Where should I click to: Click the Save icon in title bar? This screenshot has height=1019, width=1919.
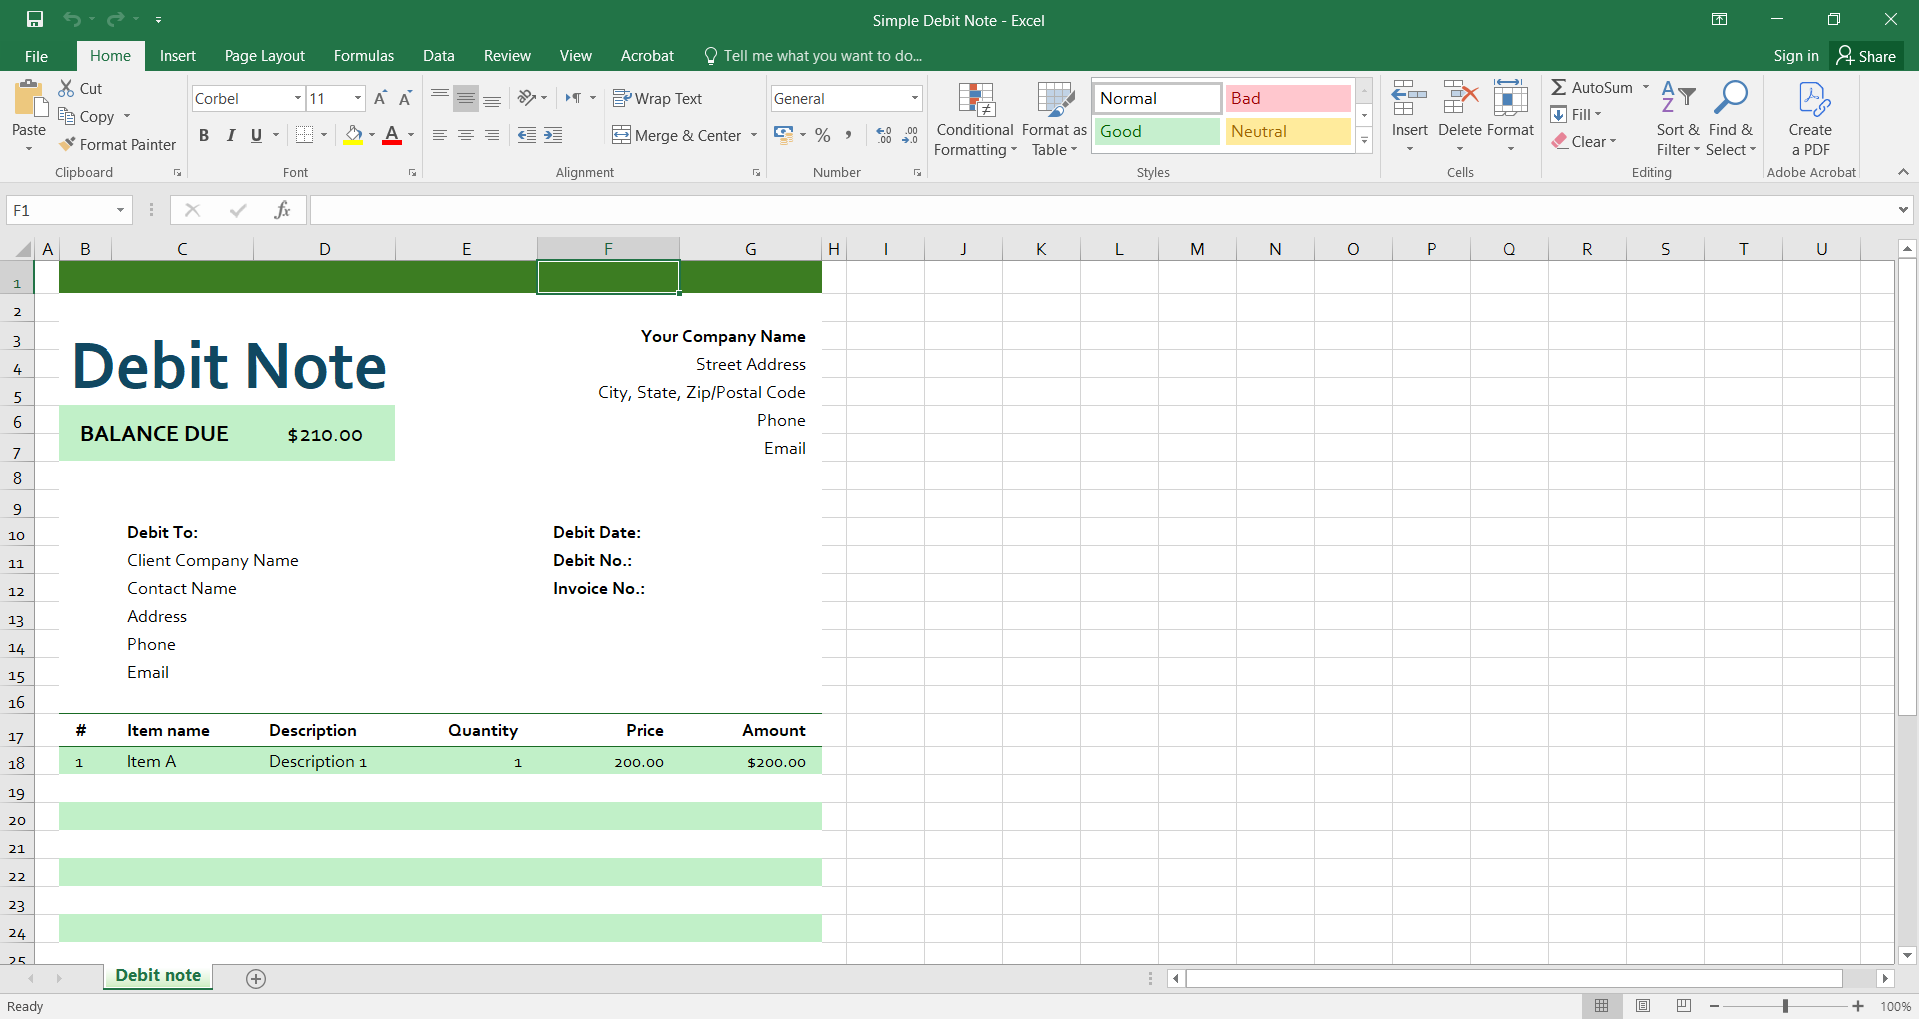tap(35, 20)
